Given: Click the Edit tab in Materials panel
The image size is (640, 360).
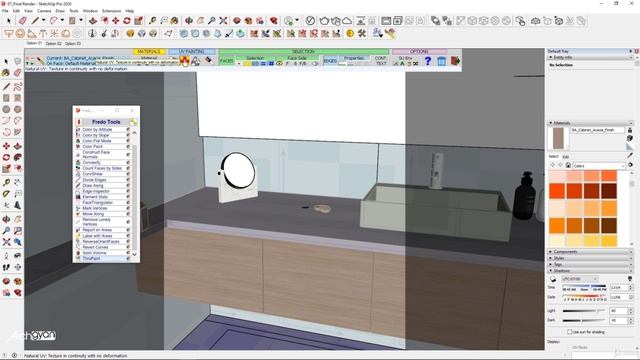Looking at the screenshot, I should coord(566,157).
